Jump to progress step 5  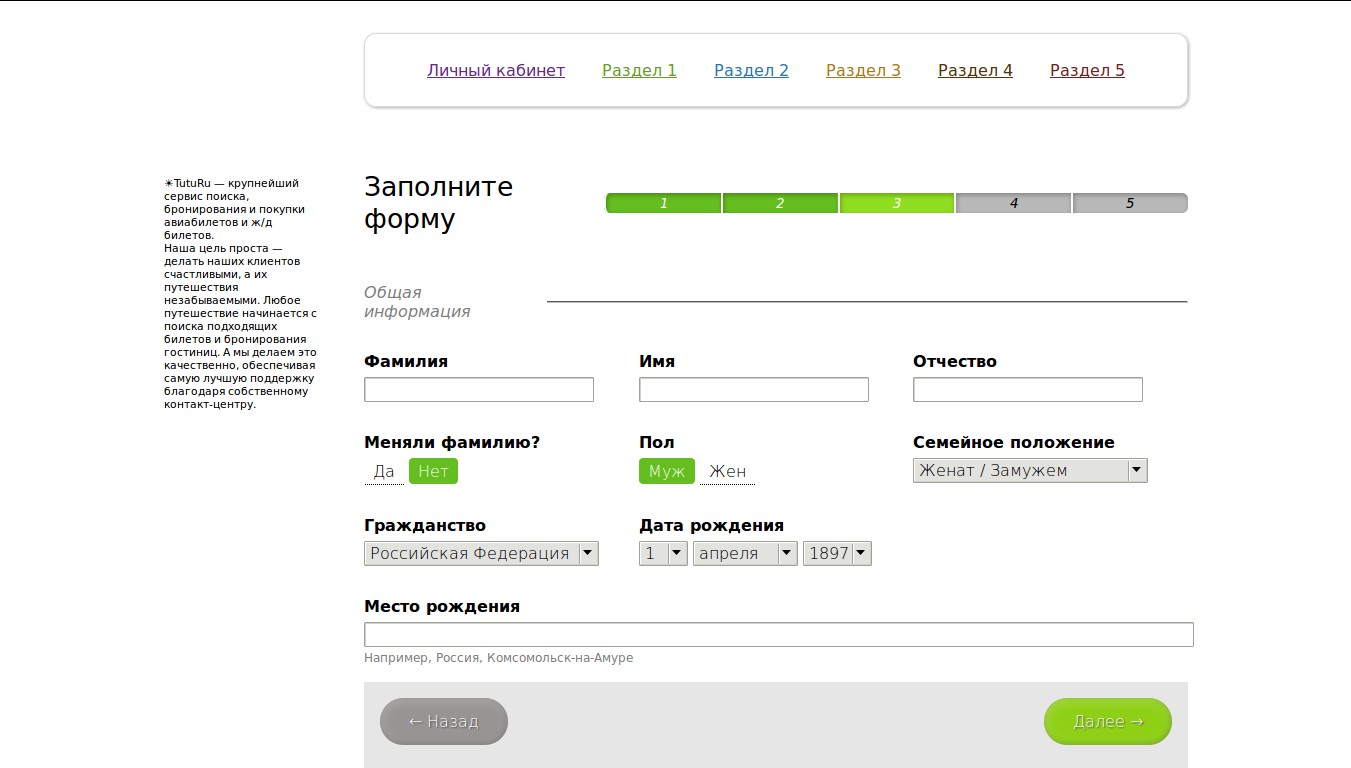[x=1130, y=203]
